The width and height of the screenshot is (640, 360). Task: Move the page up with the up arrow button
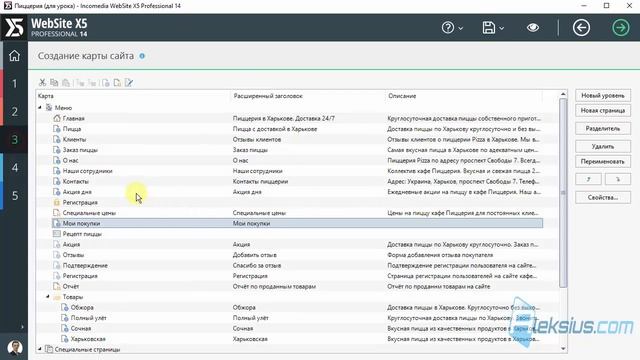coord(588,179)
